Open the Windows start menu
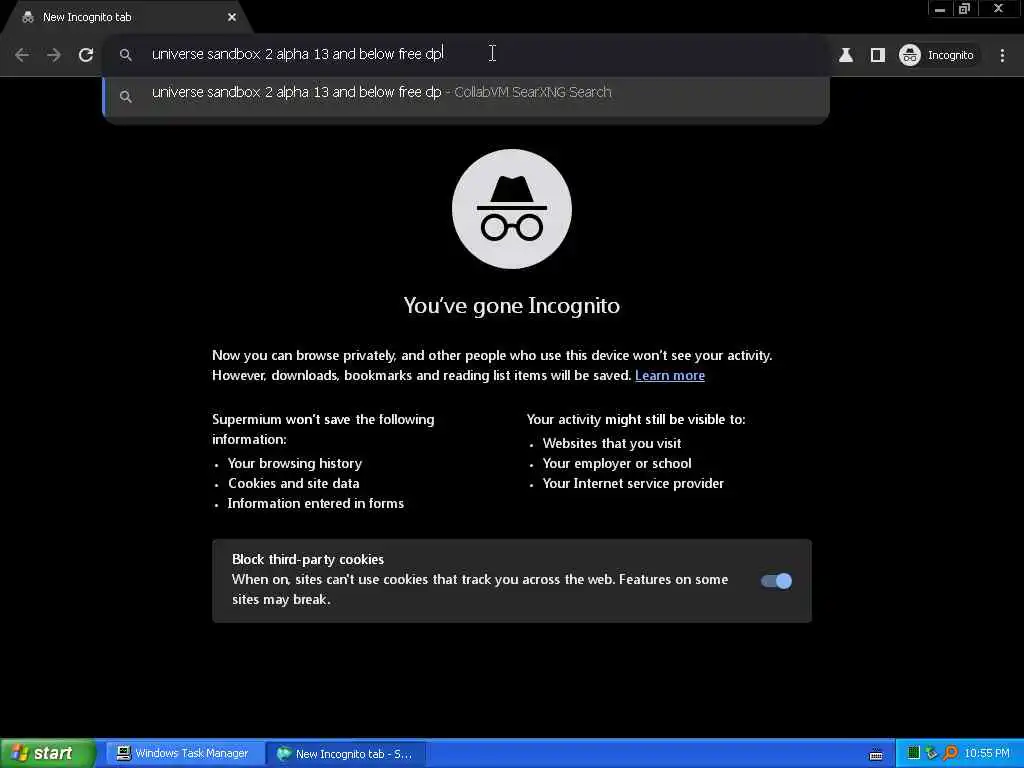This screenshot has height=768, width=1024. [48, 753]
